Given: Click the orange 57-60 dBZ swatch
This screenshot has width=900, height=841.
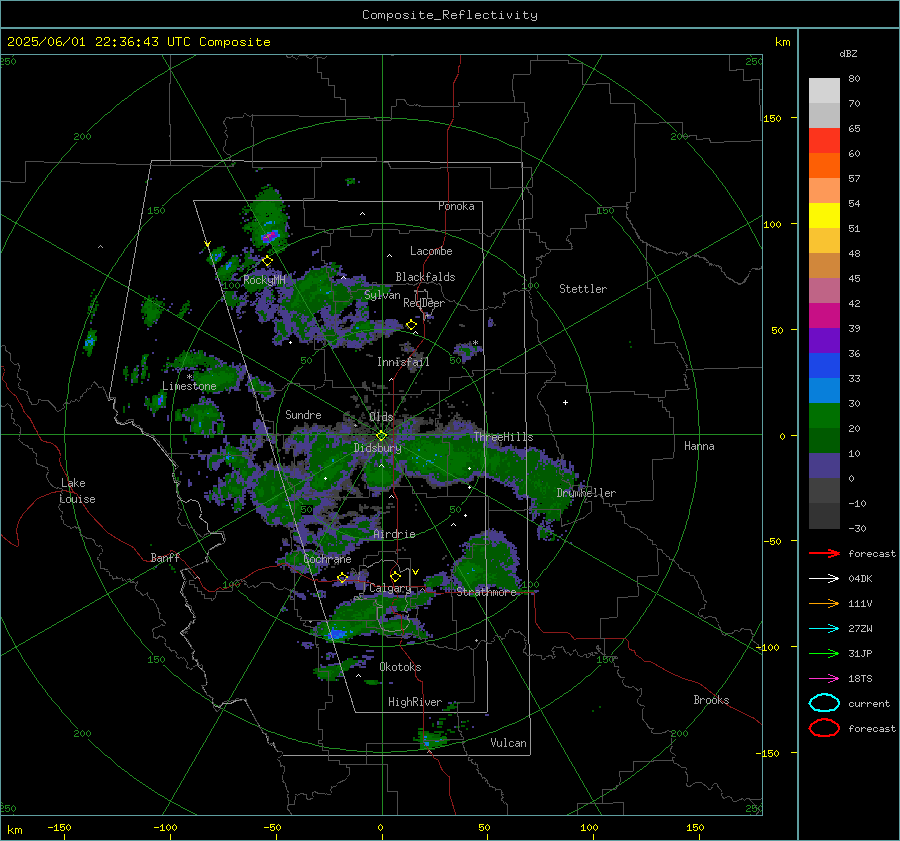Looking at the screenshot, I should coord(824,166).
